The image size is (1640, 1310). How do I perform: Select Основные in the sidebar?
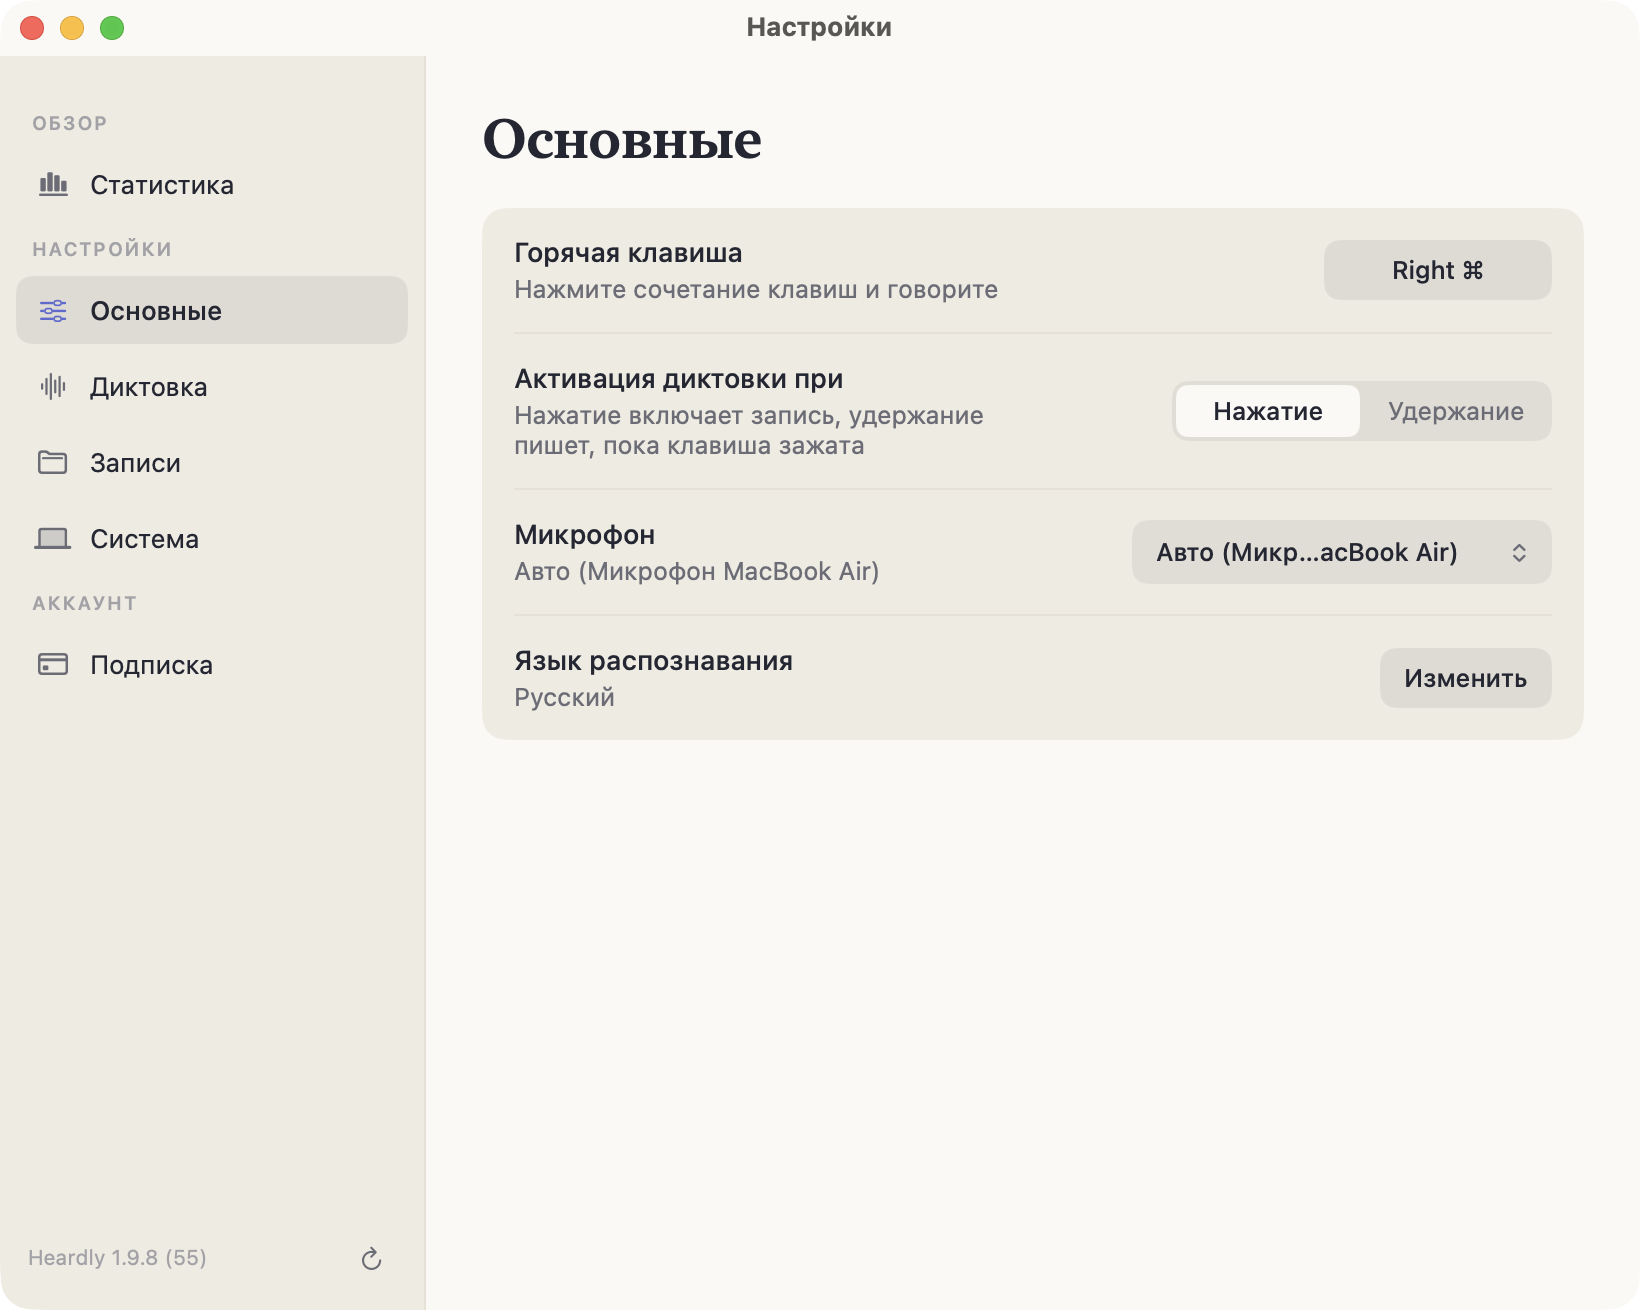[212, 311]
